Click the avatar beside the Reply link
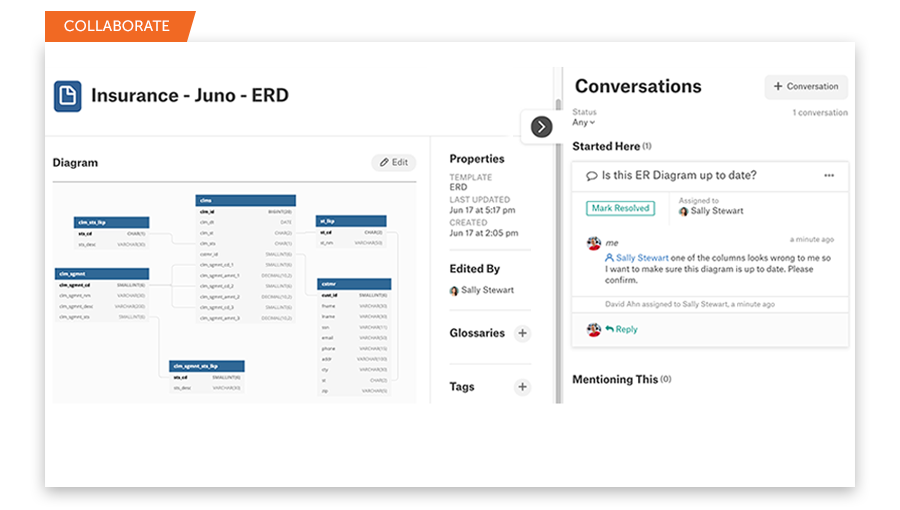This screenshot has height=510, width=900. click(593, 329)
